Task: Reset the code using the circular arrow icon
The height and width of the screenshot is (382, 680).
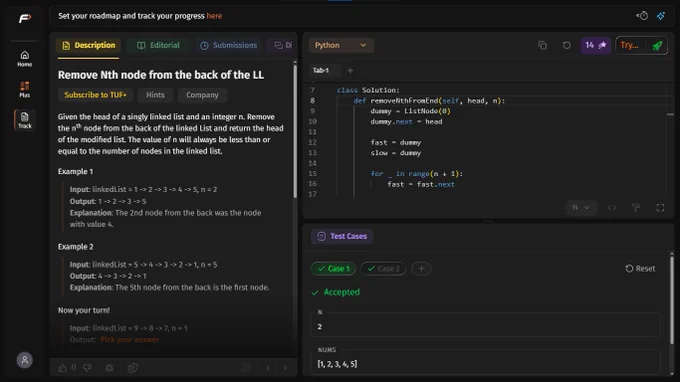Action: click(x=566, y=45)
